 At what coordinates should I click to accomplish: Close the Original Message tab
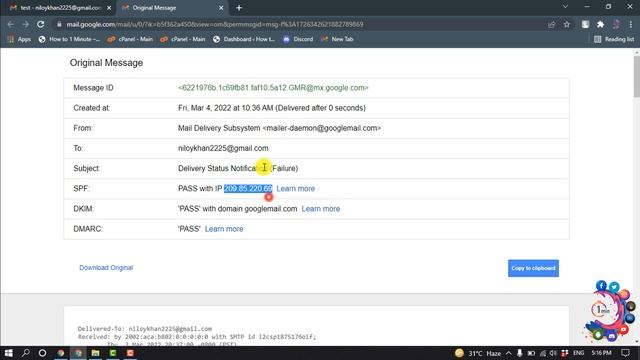coord(221,8)
